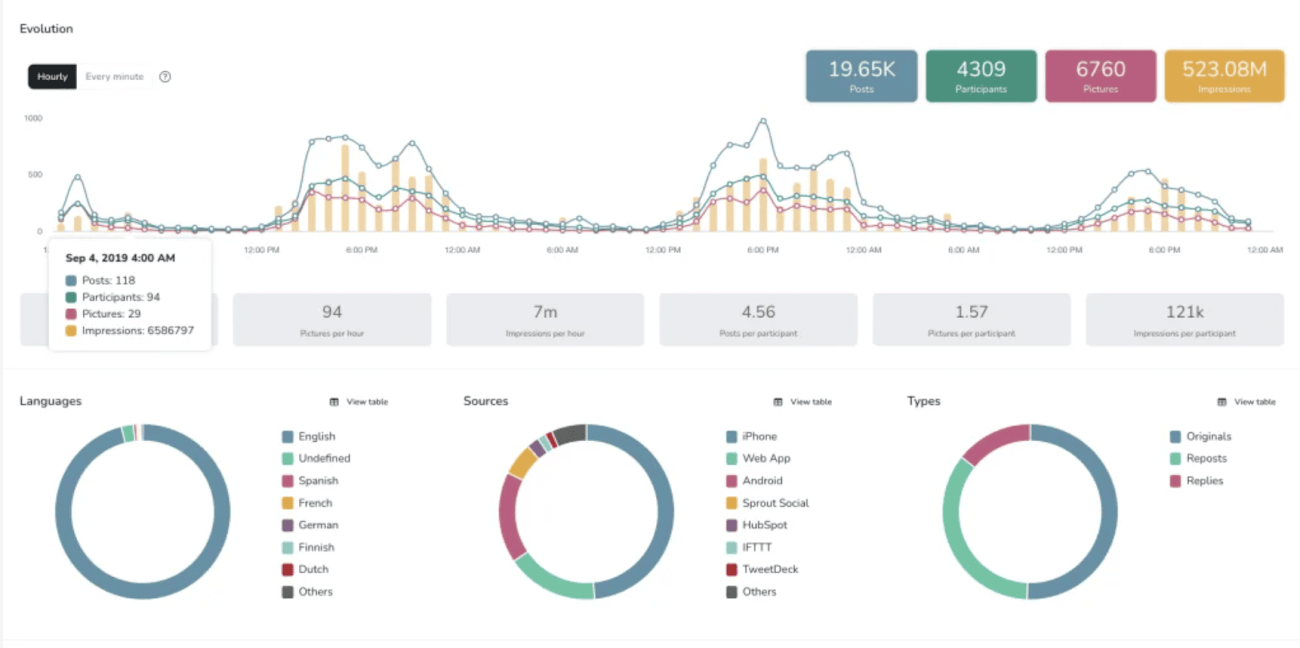Click the English legend color swatch
1300x648 pixels.
pyautogui.click(x=288, y=437)
